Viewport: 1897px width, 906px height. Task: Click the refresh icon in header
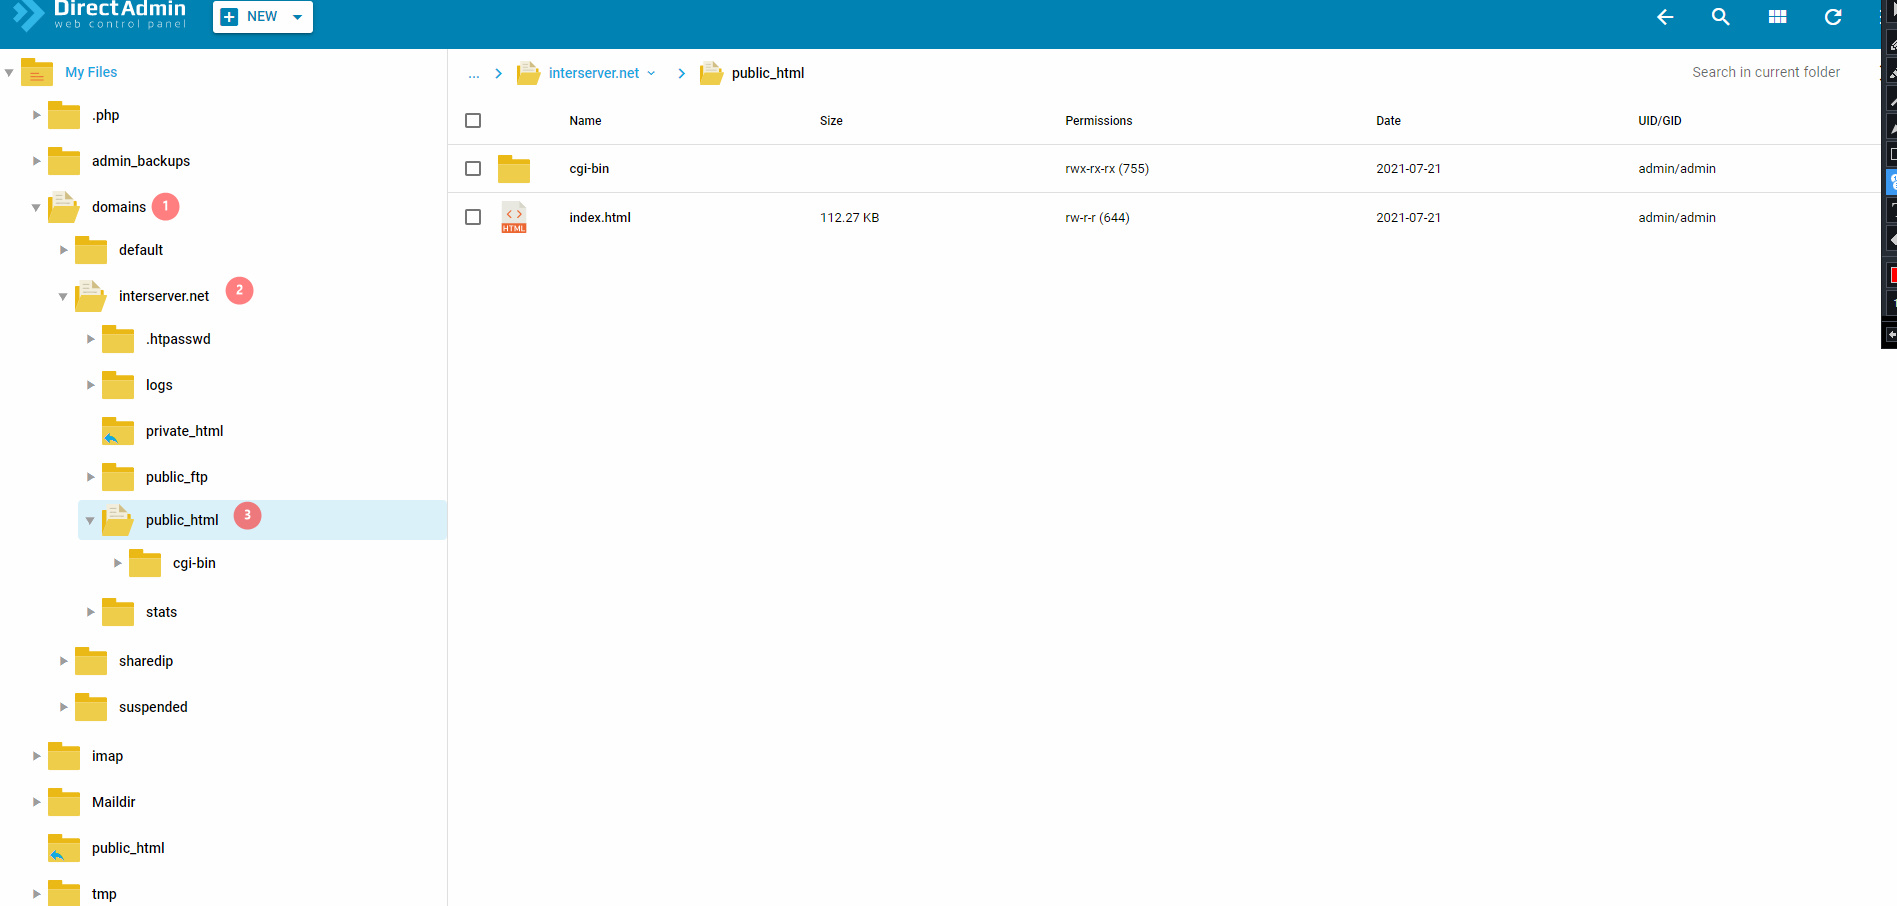point(1833,17)
